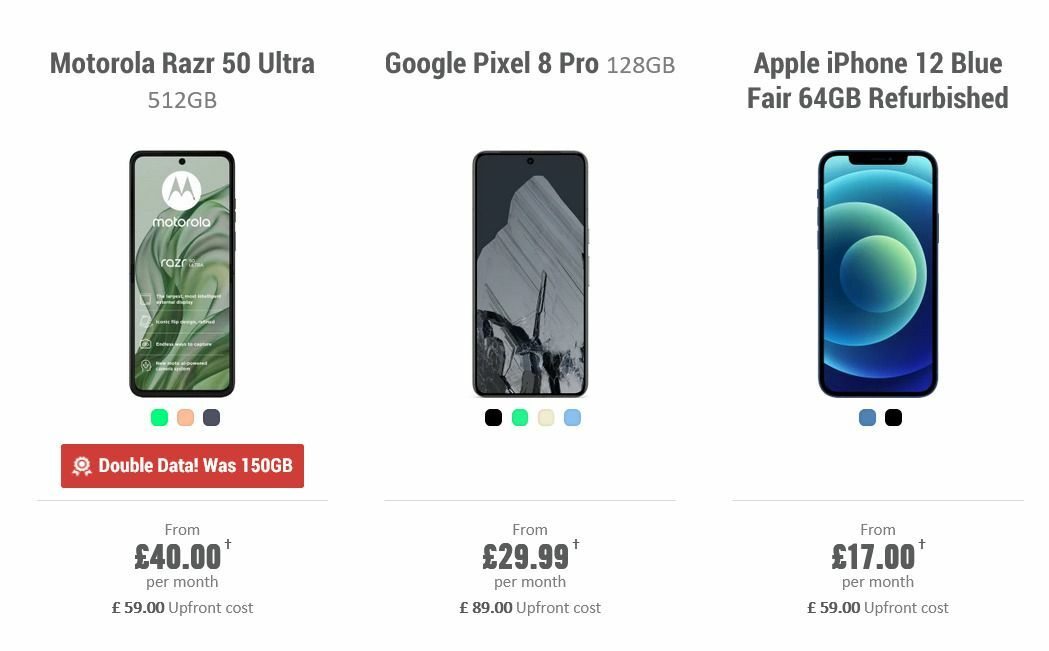Select the black color swatch for Pixel 8 Pro
Image resolution: width=1049 pixels, height=651 pixels.
coord(493,417)
